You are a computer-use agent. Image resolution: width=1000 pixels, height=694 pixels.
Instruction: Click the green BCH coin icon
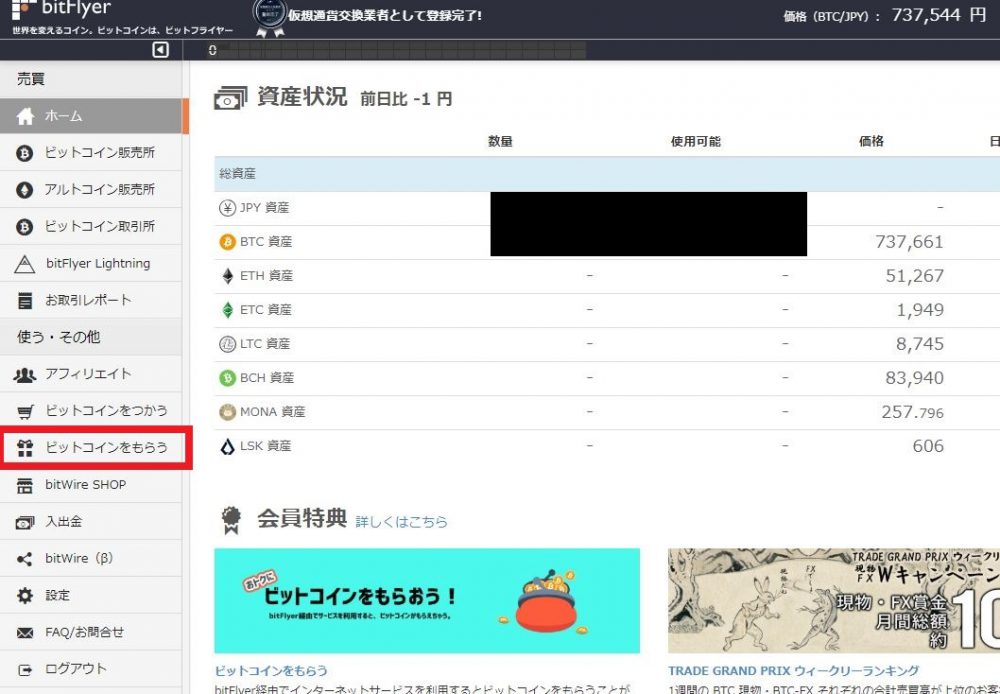227,378
